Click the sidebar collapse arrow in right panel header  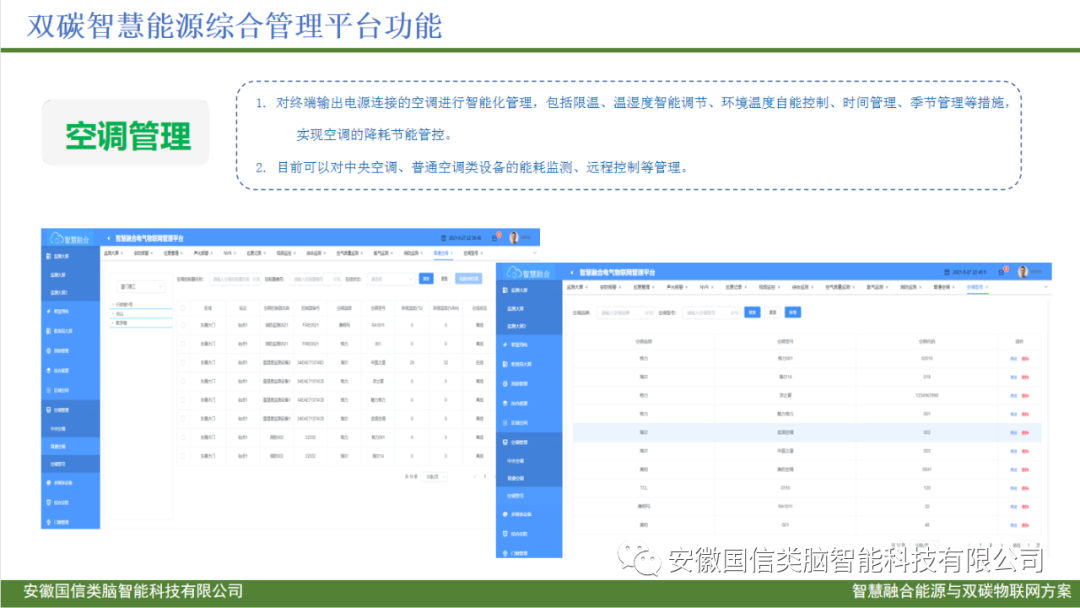(x=572, y=272)
